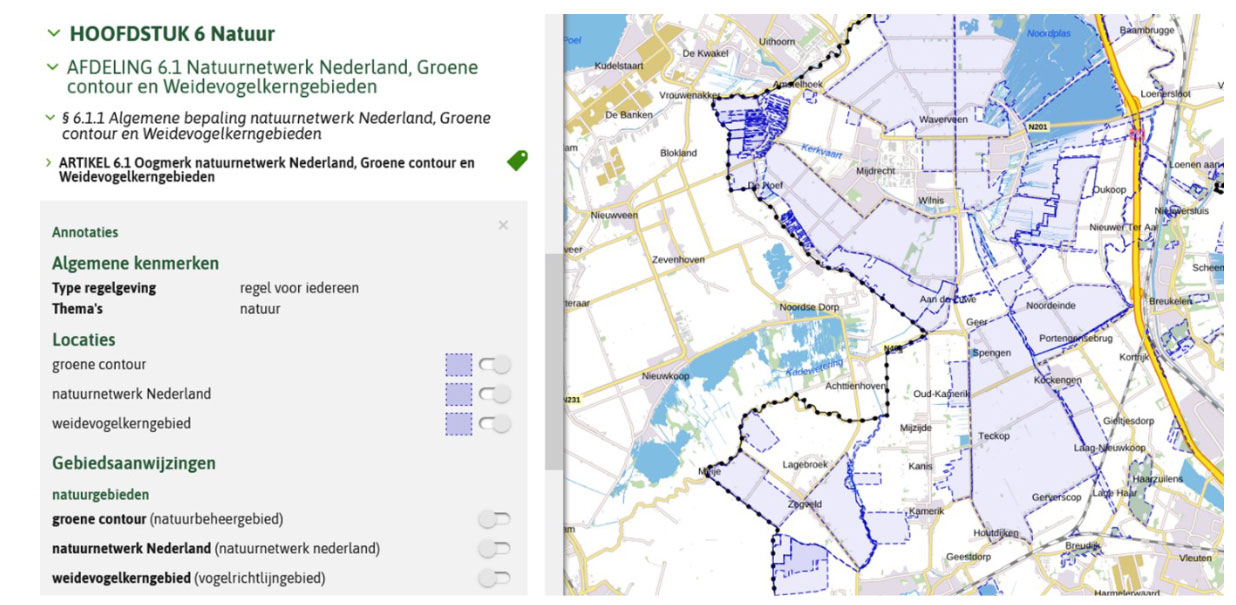Collapse HOOFDSTUK 6 Natuur chevron
This screenshot has width=1236, height=605.
point(53,33)
